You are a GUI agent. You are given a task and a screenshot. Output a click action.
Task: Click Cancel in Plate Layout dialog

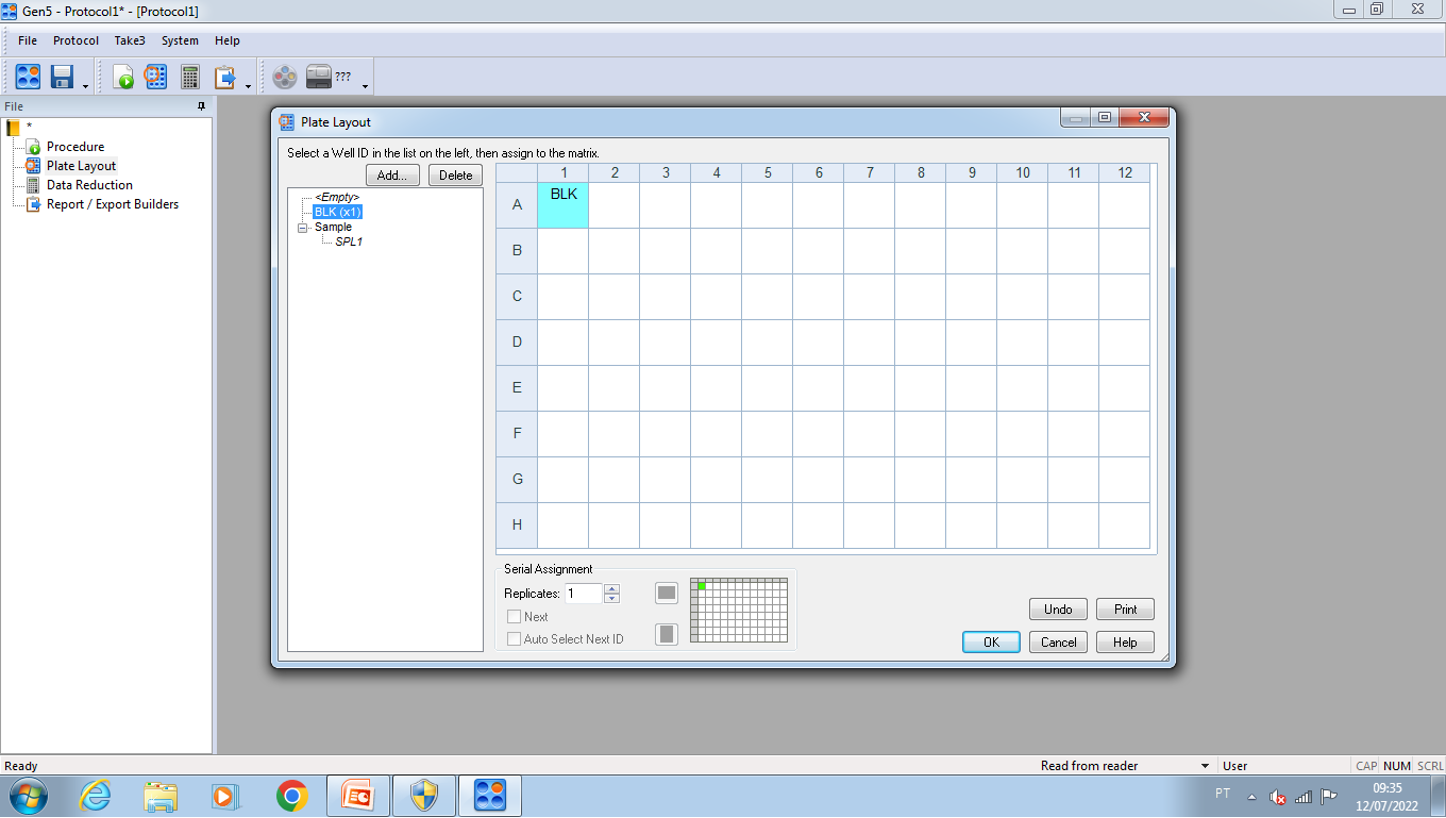(1058, 642)
